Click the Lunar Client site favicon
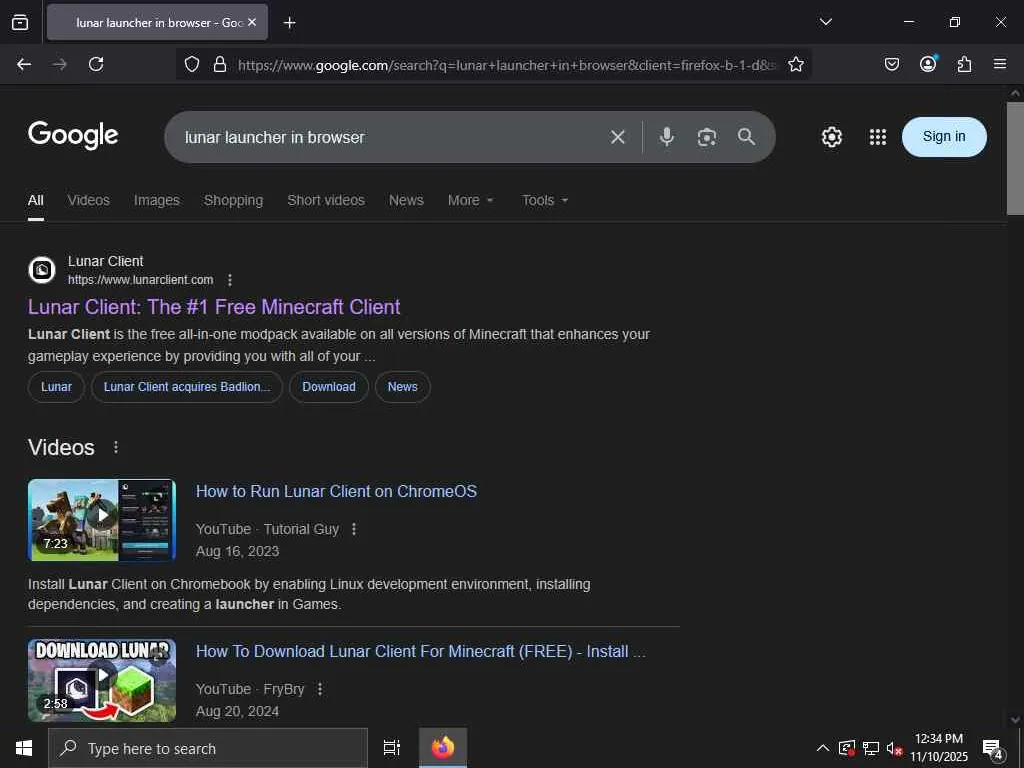Screen dimensions: 1024x768 pyautogui.click(x=42, y=270)
